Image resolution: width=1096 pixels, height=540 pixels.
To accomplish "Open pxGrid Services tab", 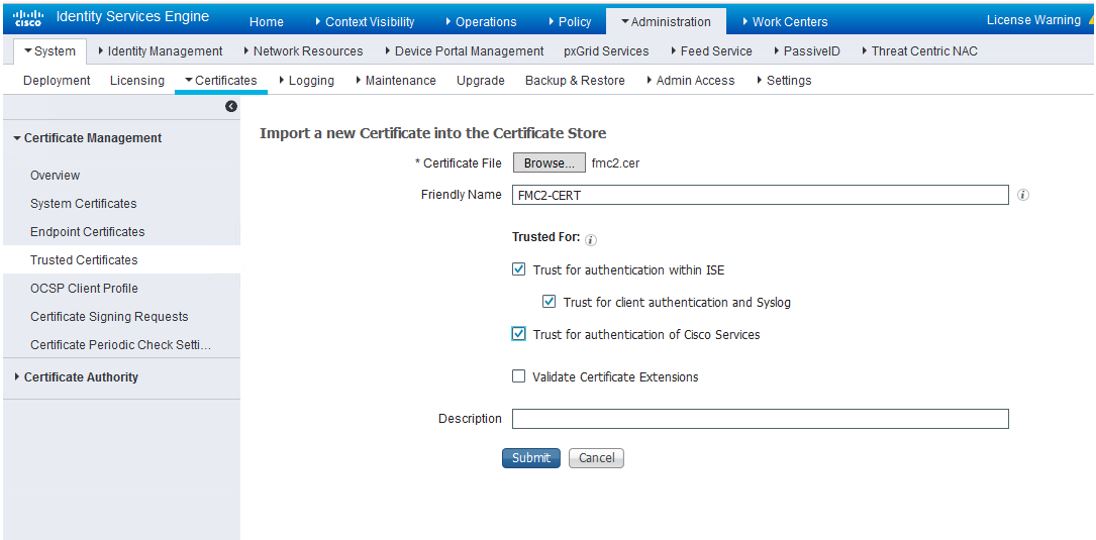I will click(x=606, y=51).
